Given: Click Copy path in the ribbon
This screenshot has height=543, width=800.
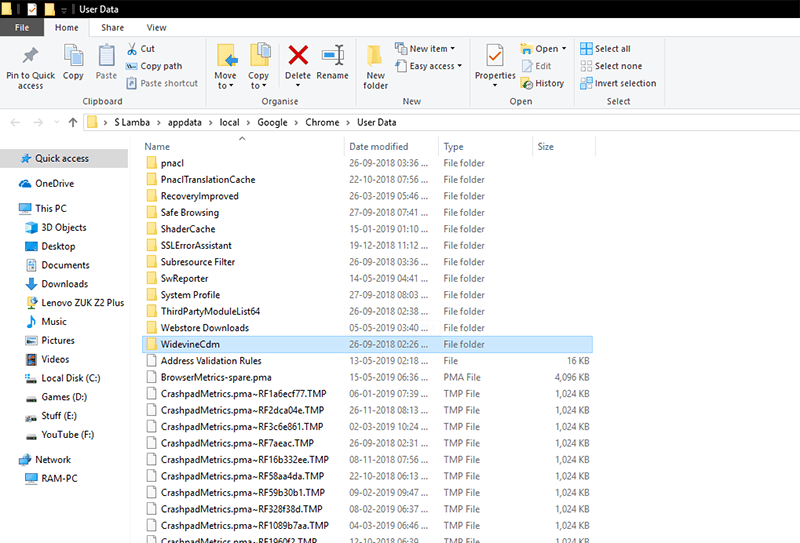Looking at the screenshot, I should 154,66.
